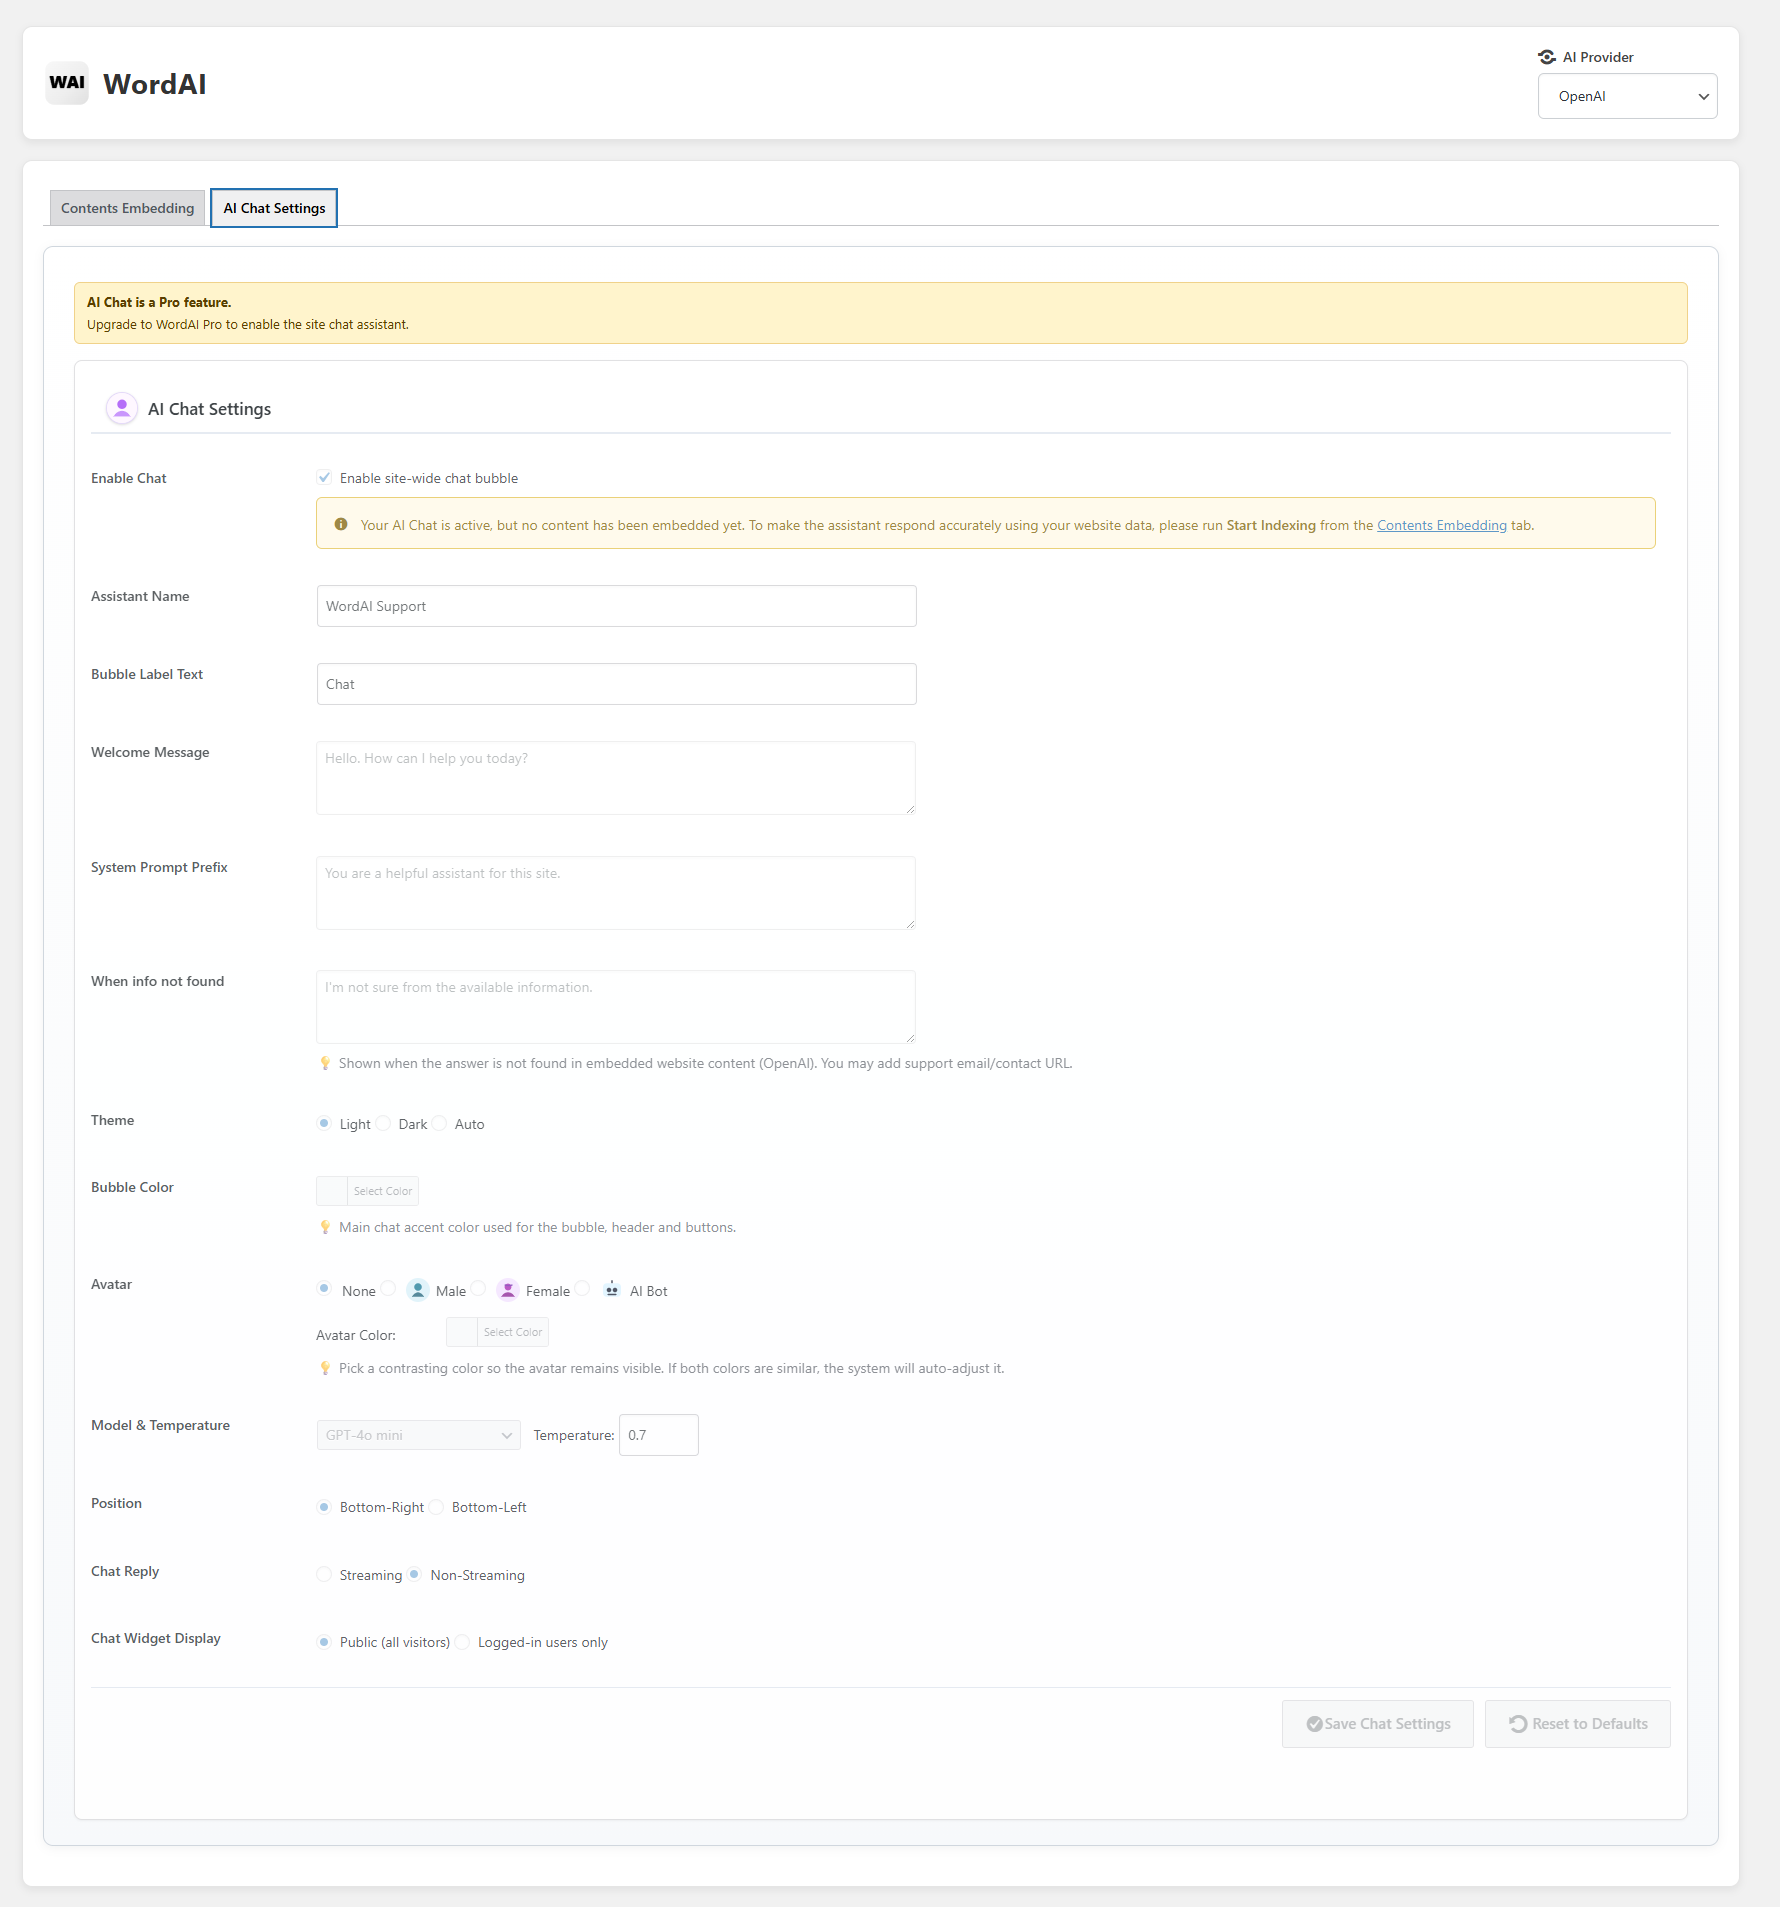Open the Bubble Color picker swatch
Viewport: 1780px width, 1907px height.
(333, 1191)
